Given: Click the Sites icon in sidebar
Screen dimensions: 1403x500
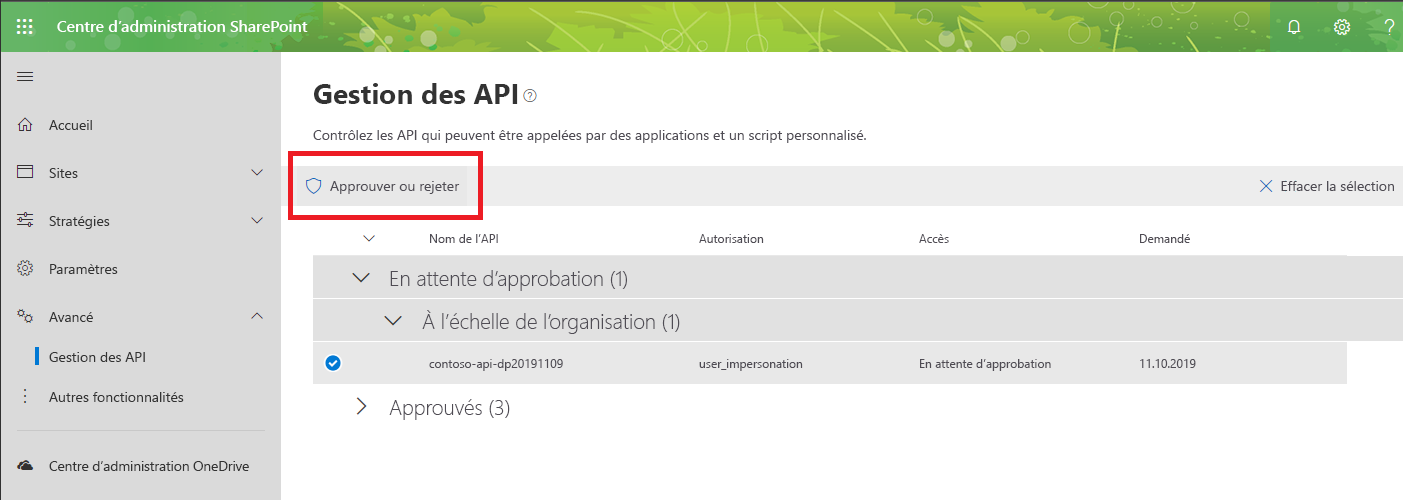Looking at the screenshot, I should click(26, 173).
